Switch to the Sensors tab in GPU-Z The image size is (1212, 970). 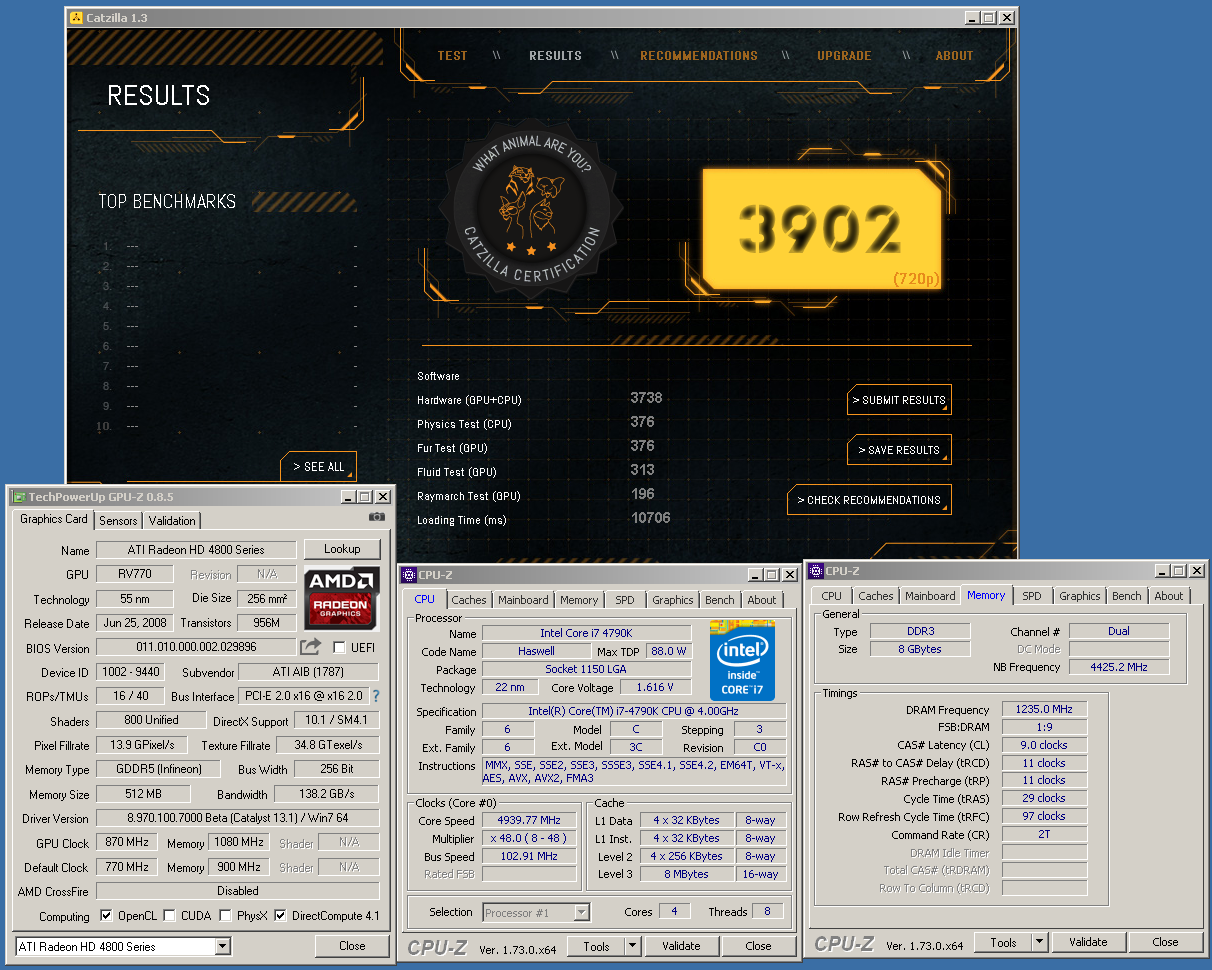click(118, 521)
